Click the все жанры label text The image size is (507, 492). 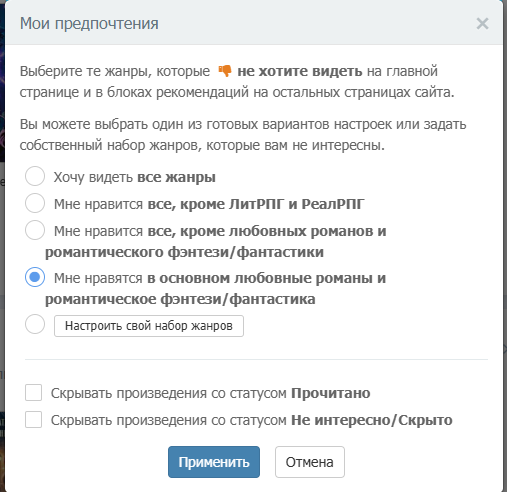(176, 177)
